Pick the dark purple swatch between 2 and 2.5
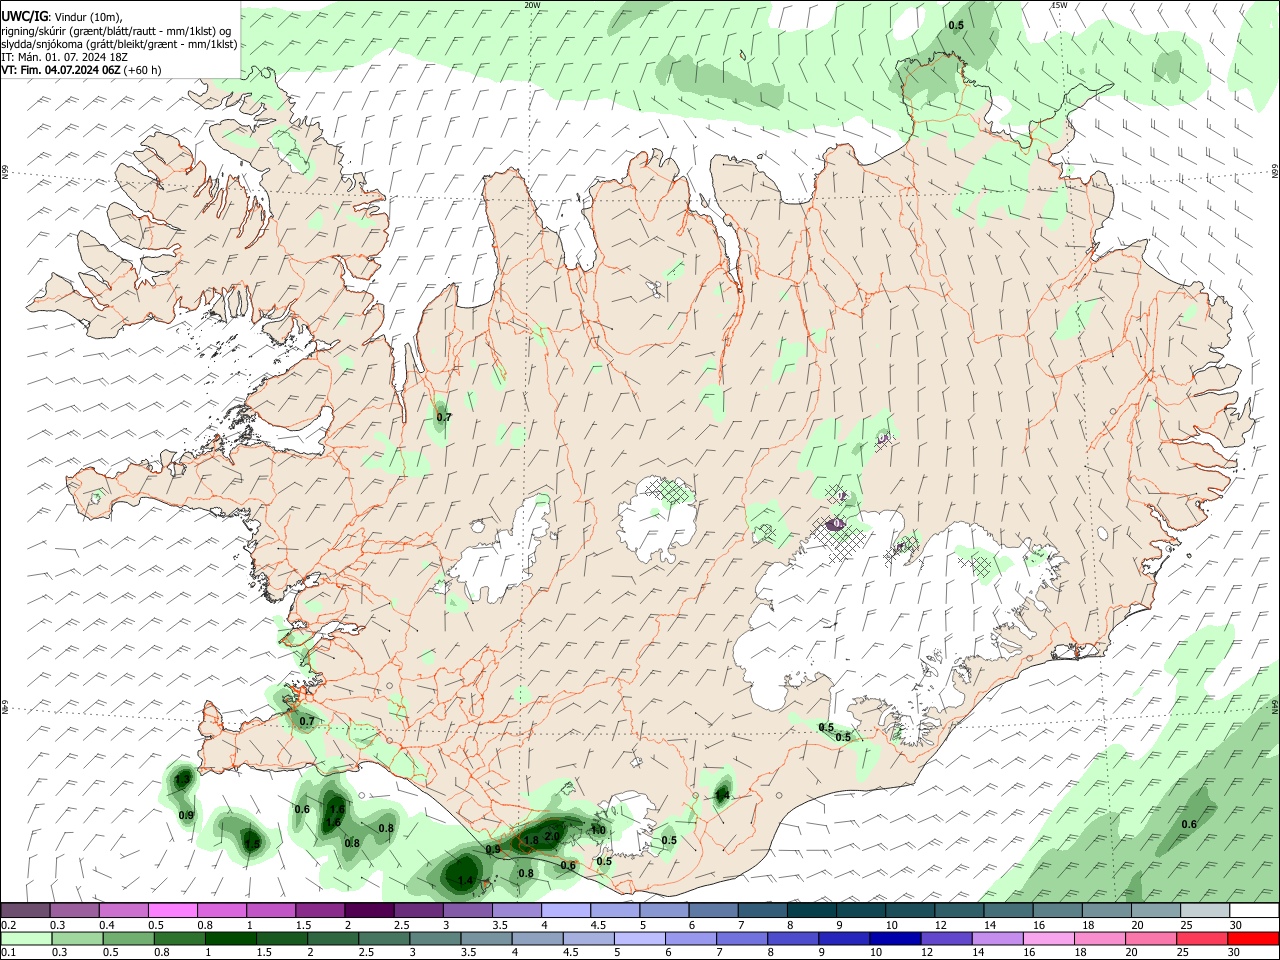The width and height of the screenshot is (1280, 960). [x=369, y=911]
